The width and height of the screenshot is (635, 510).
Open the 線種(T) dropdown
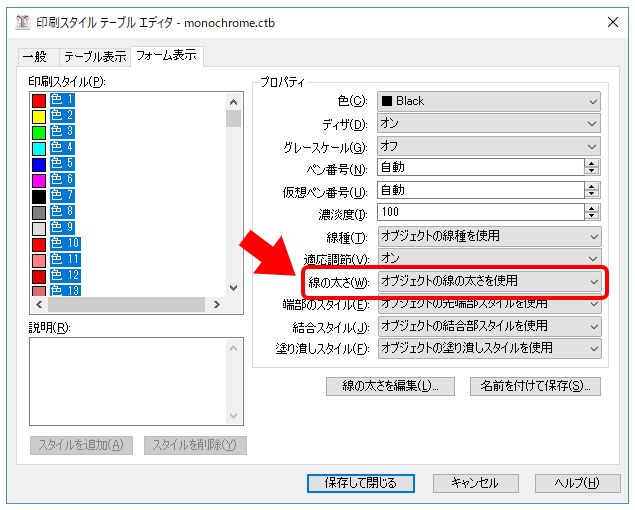pyautogui.click(x=490, y=236)
